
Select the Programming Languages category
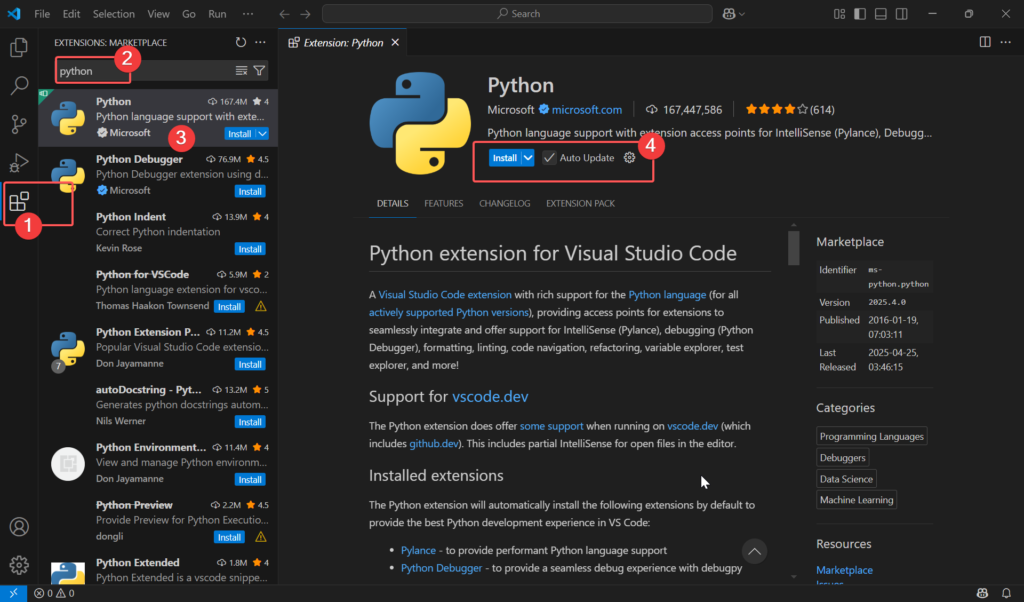[x=872, y=436]
